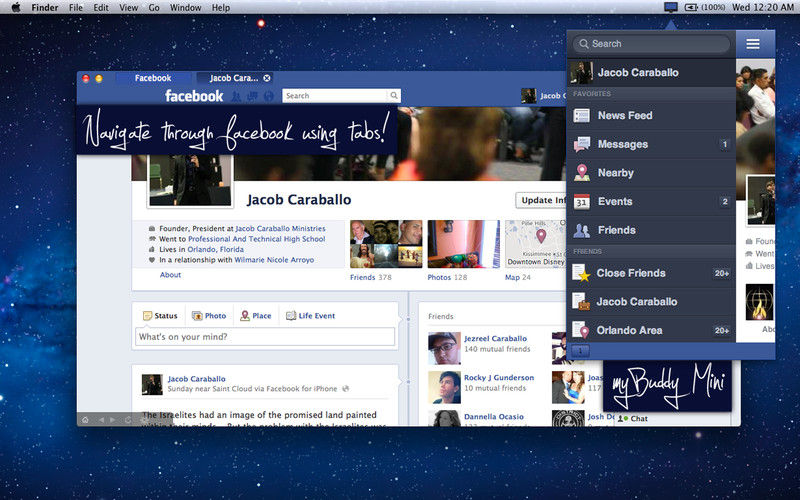
Task: Switch to the Jacob Cara... tab
Action: tap(234, 78)
